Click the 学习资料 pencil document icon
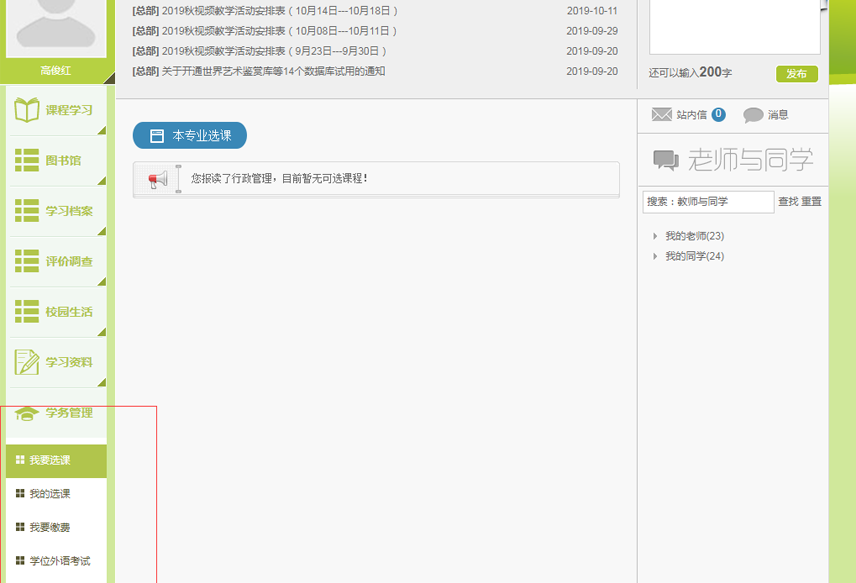This screenshot has width=856, height=583. (x=27, y=362)
